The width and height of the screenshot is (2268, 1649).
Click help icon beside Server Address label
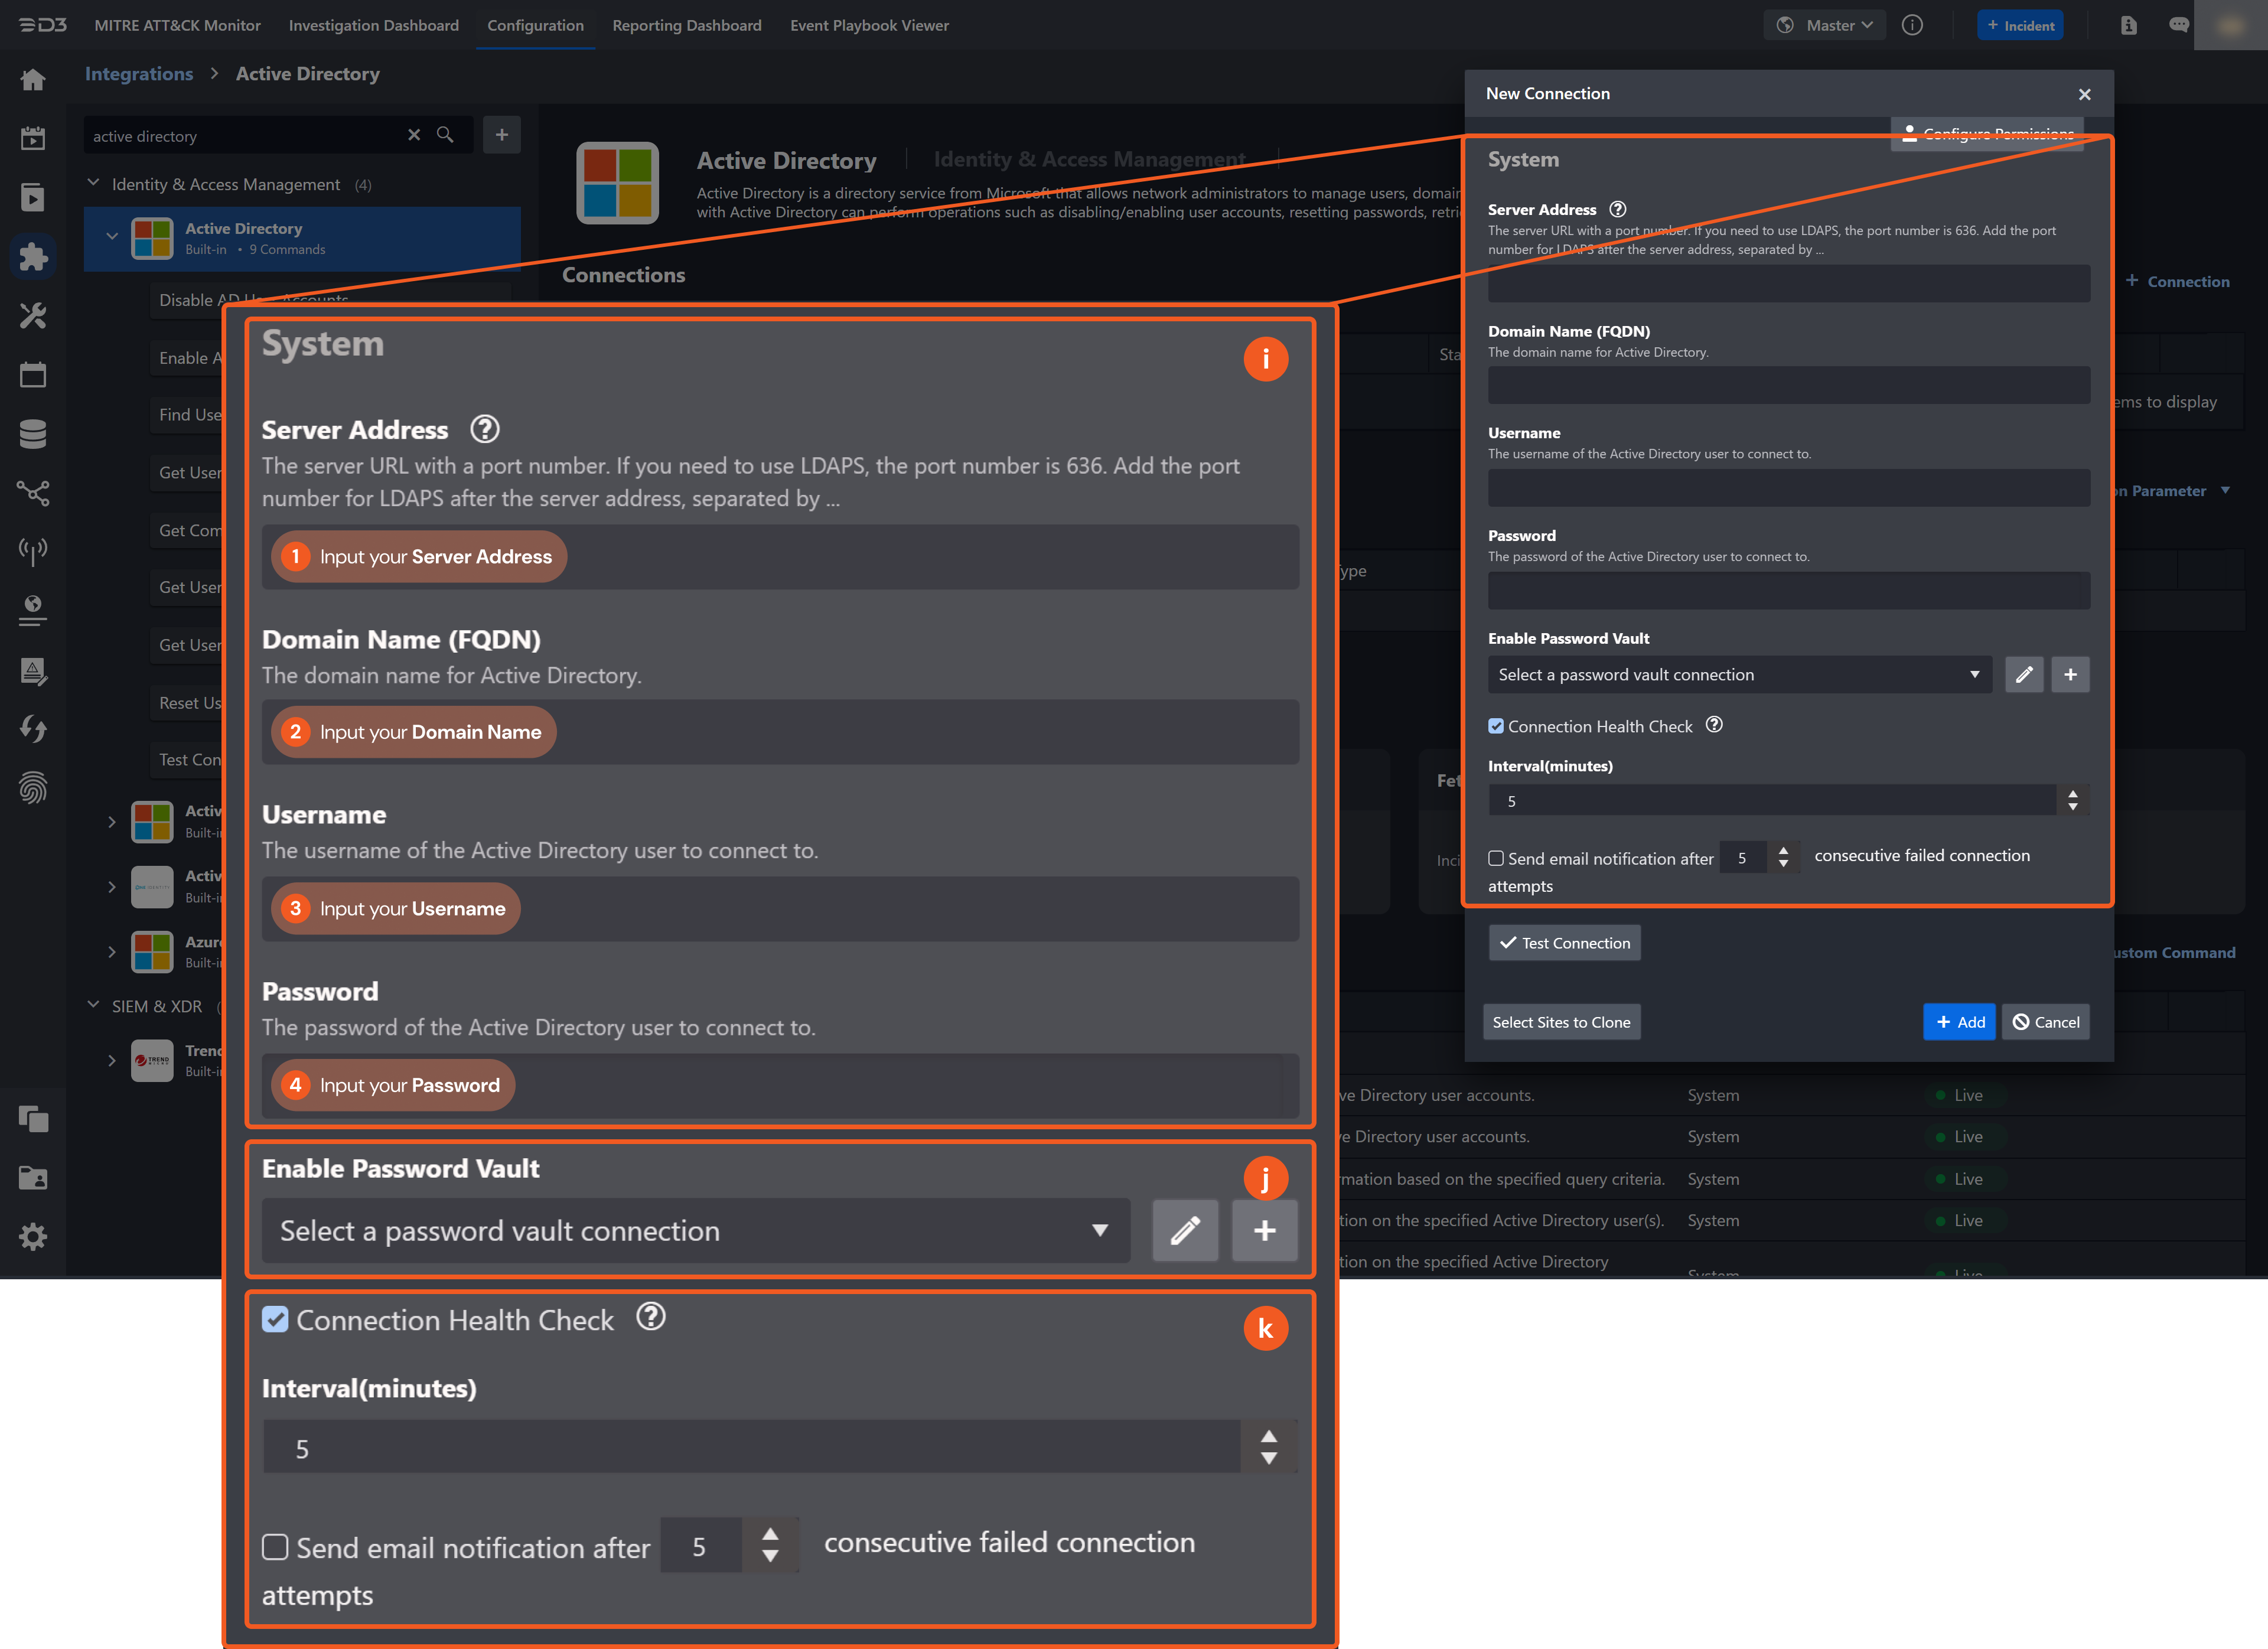click(x=1617, y=209)
